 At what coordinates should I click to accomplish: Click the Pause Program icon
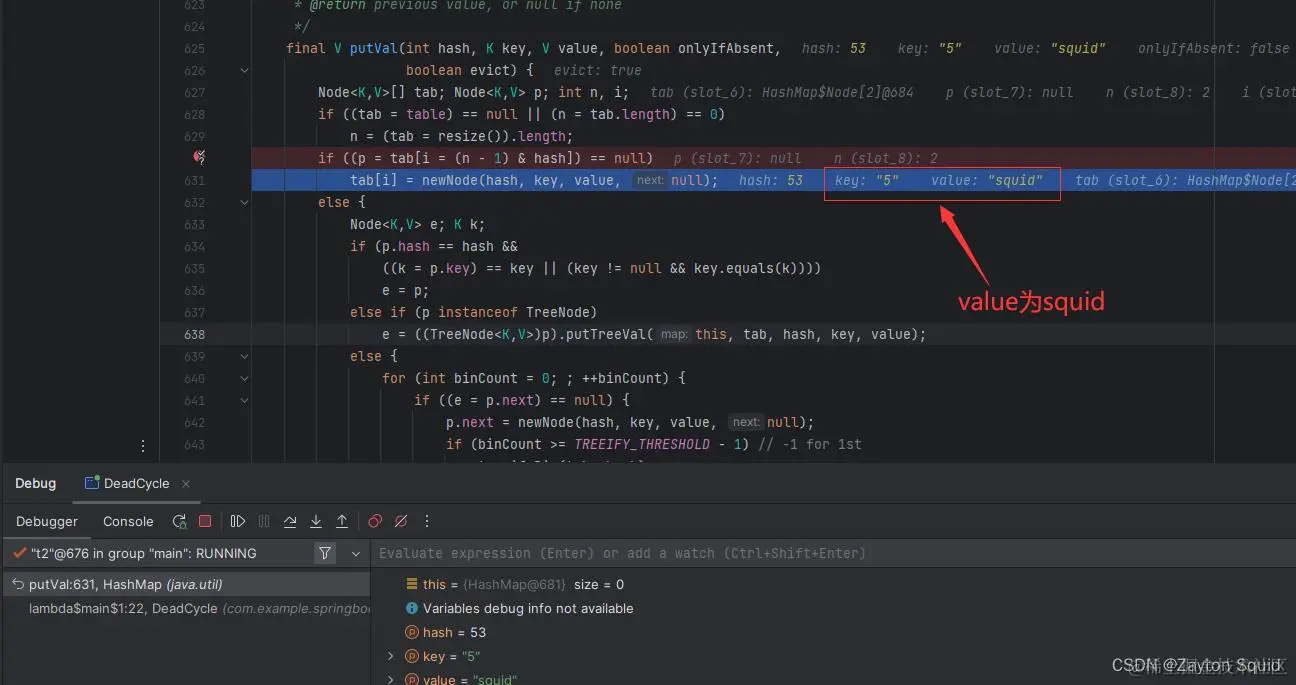pos(264,521)
